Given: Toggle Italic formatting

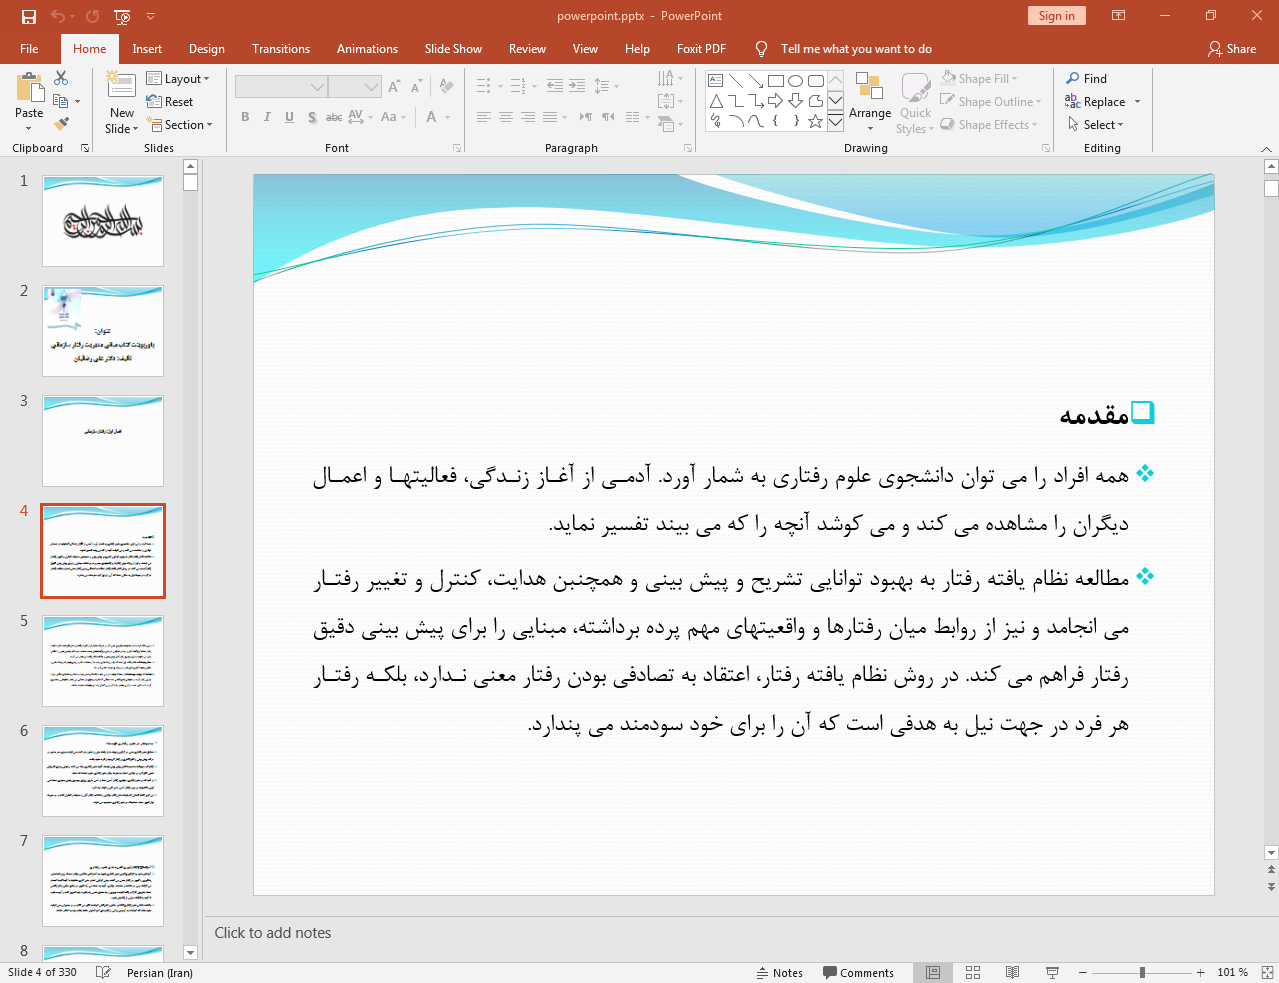Looking at the screenshot, I should [x=267, y=117].
